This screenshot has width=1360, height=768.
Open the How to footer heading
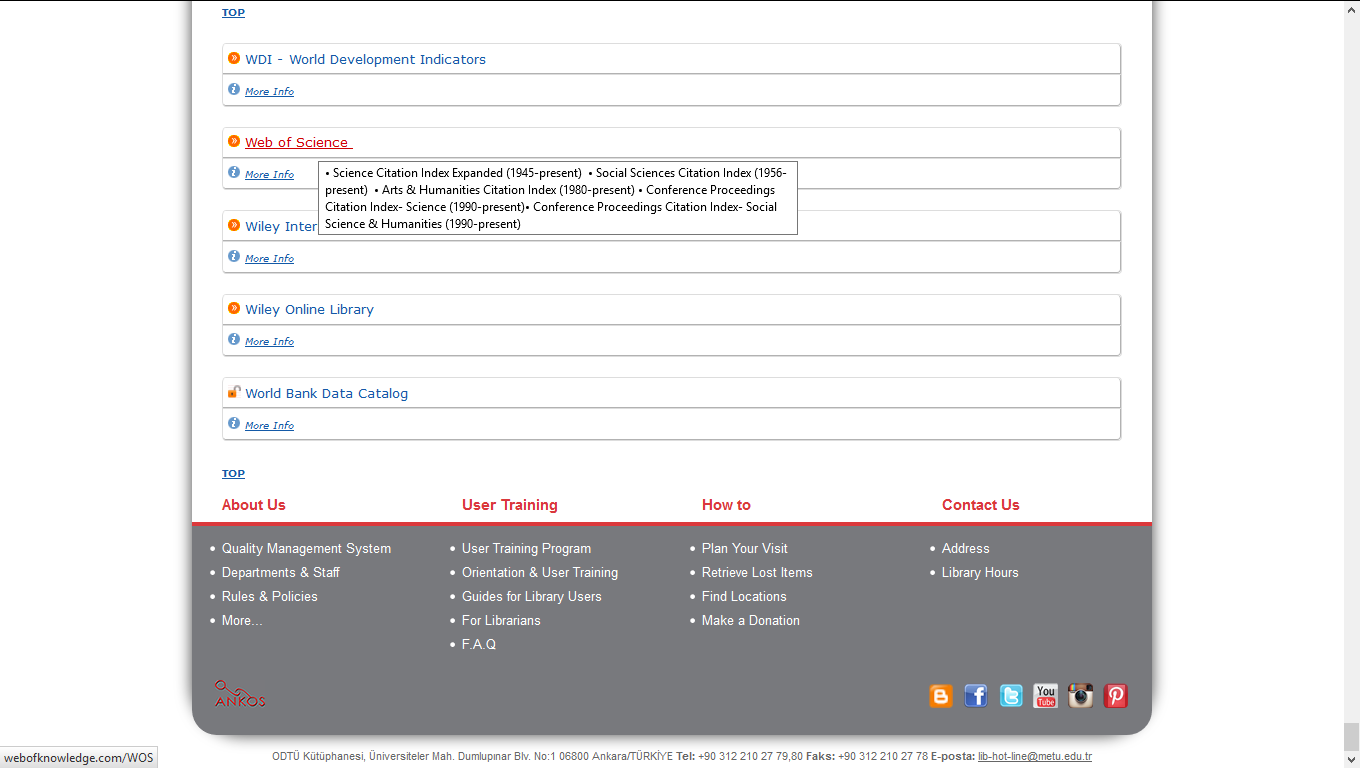tap(726, 505)
